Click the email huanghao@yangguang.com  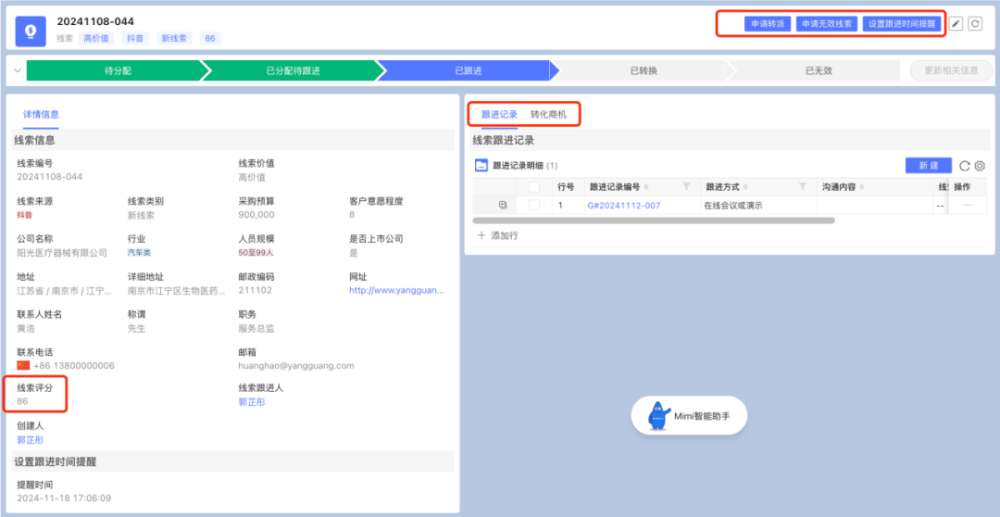pos(296,366)
